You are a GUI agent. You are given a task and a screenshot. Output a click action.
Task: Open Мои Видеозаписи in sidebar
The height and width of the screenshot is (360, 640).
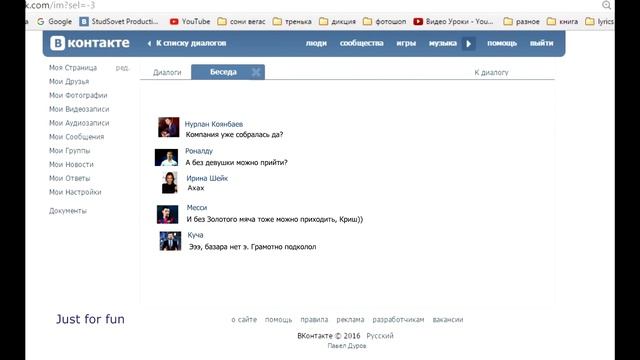[x=79, y=109]
